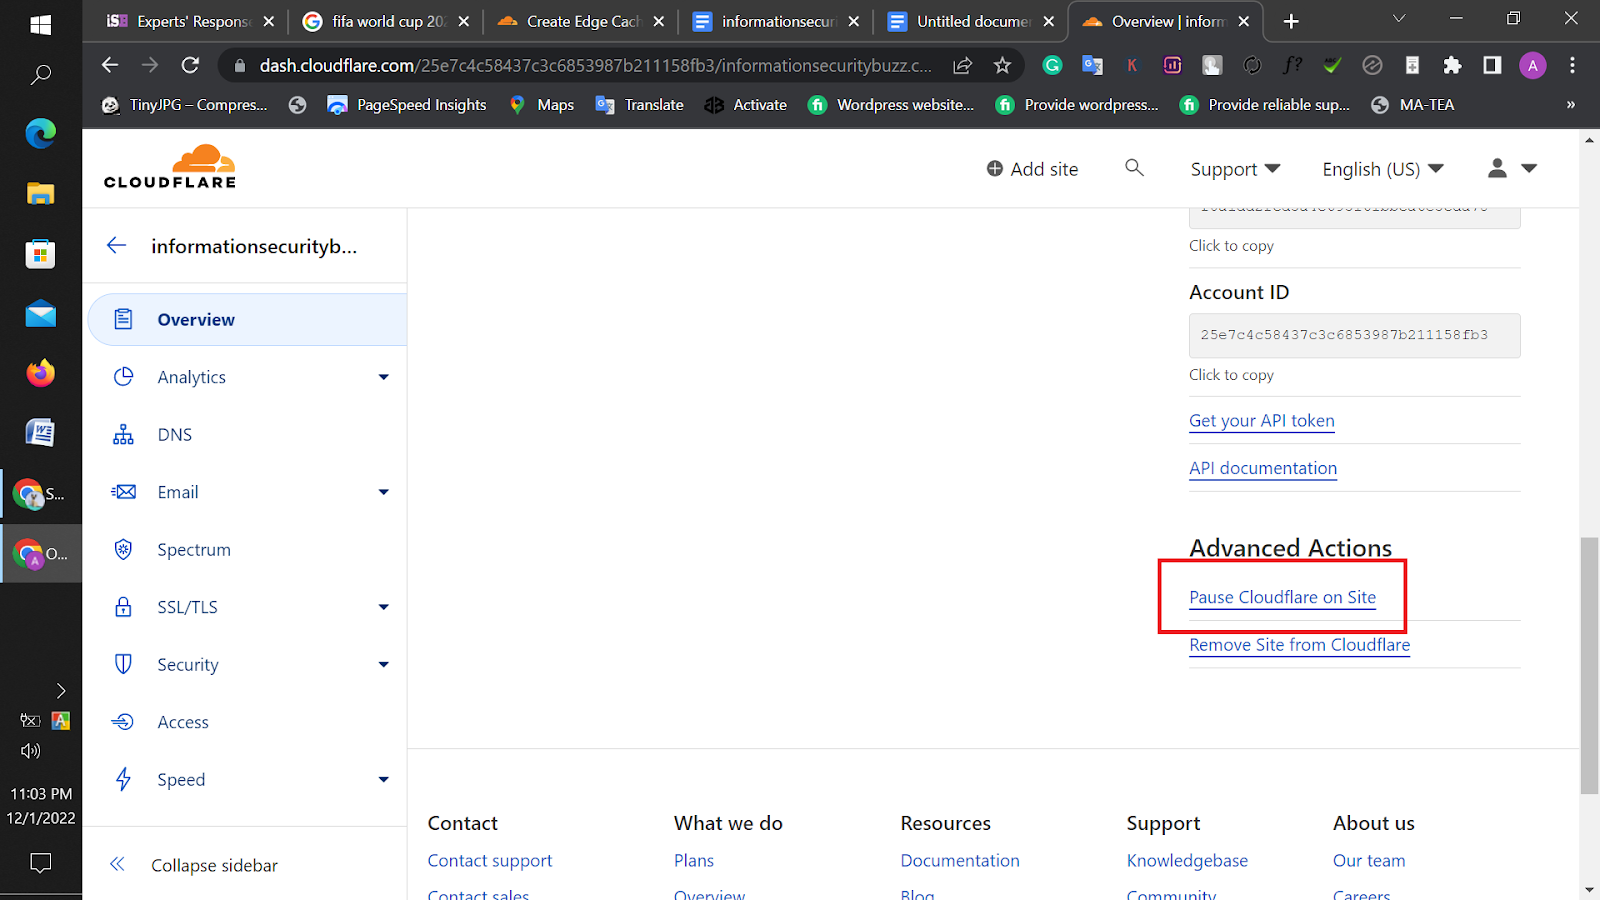Click the Chrome address bar URL

(595, 65)
